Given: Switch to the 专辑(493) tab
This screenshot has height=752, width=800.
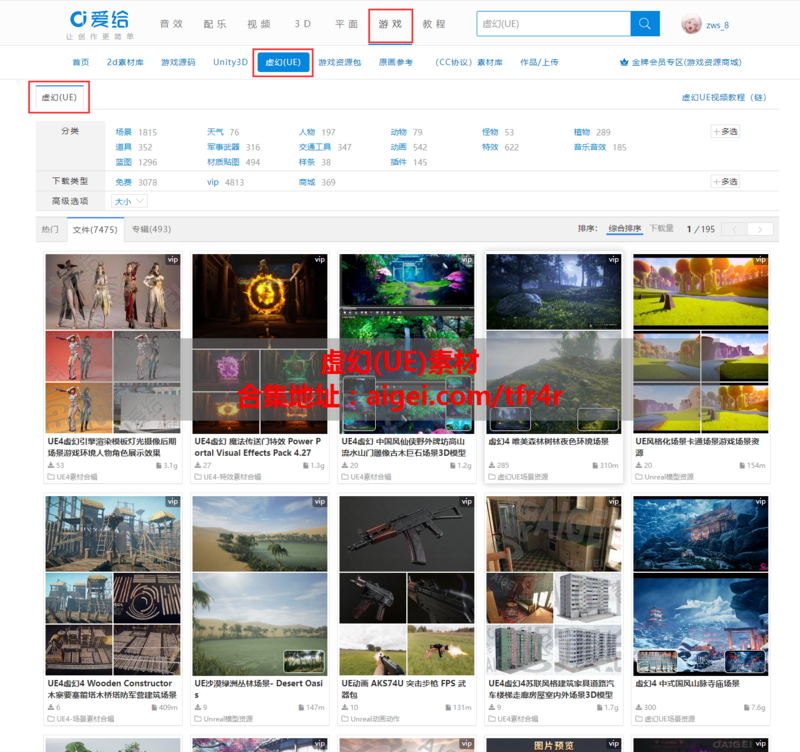Looking at the screenshot, I should (152, 230).
